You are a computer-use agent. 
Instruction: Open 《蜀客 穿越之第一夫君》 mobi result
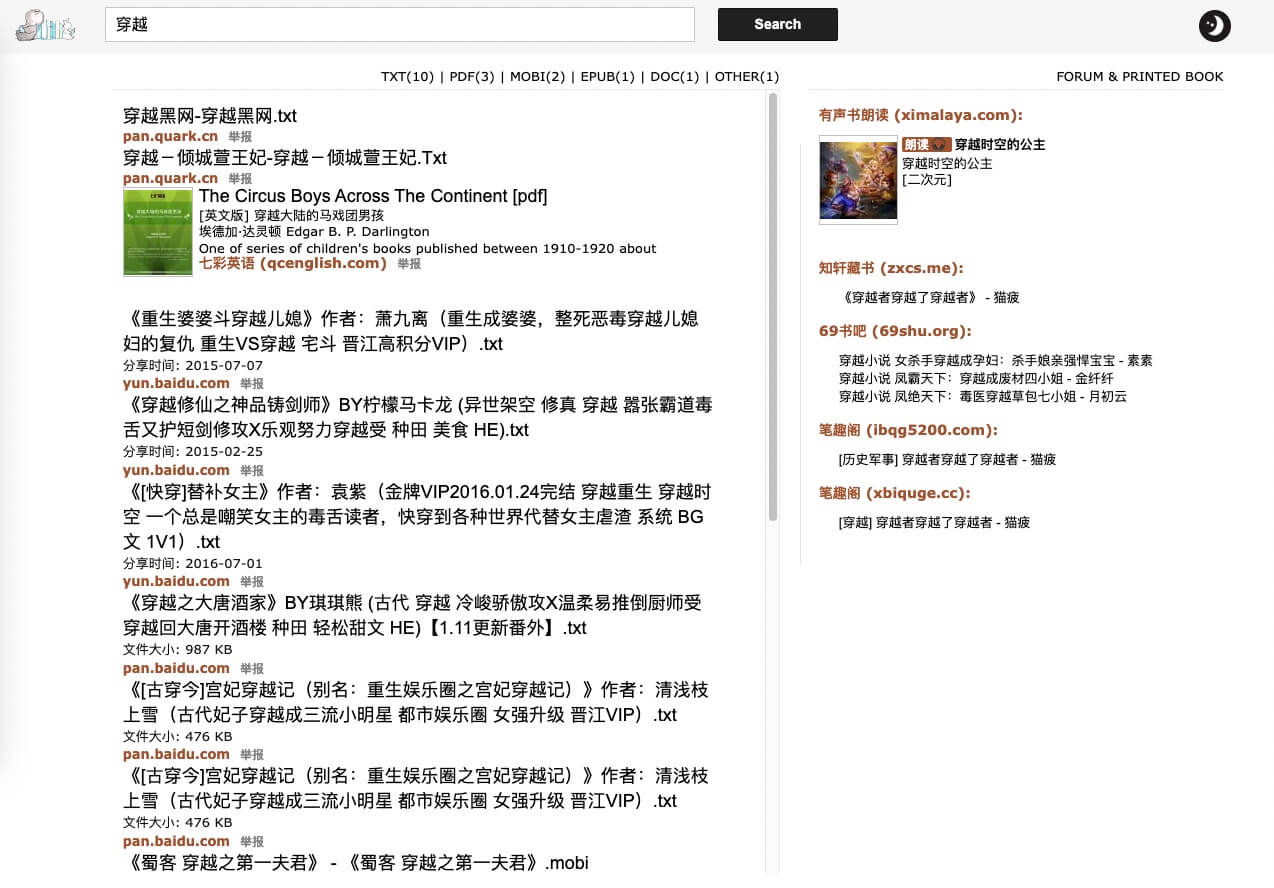coord(355,863)
